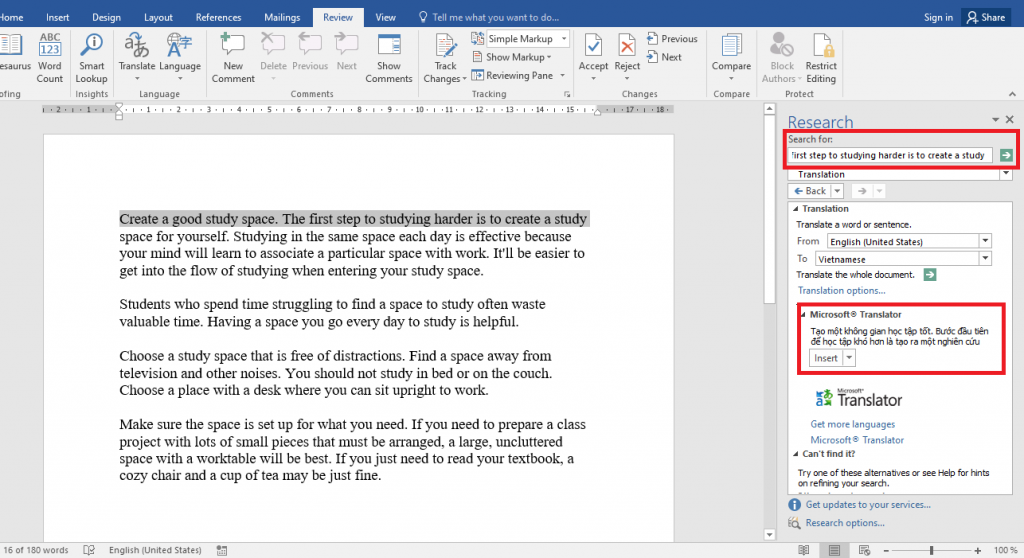Open Smart Lookup tool
Viewport: 1024px width, 558px height.
tap(91, 56)
